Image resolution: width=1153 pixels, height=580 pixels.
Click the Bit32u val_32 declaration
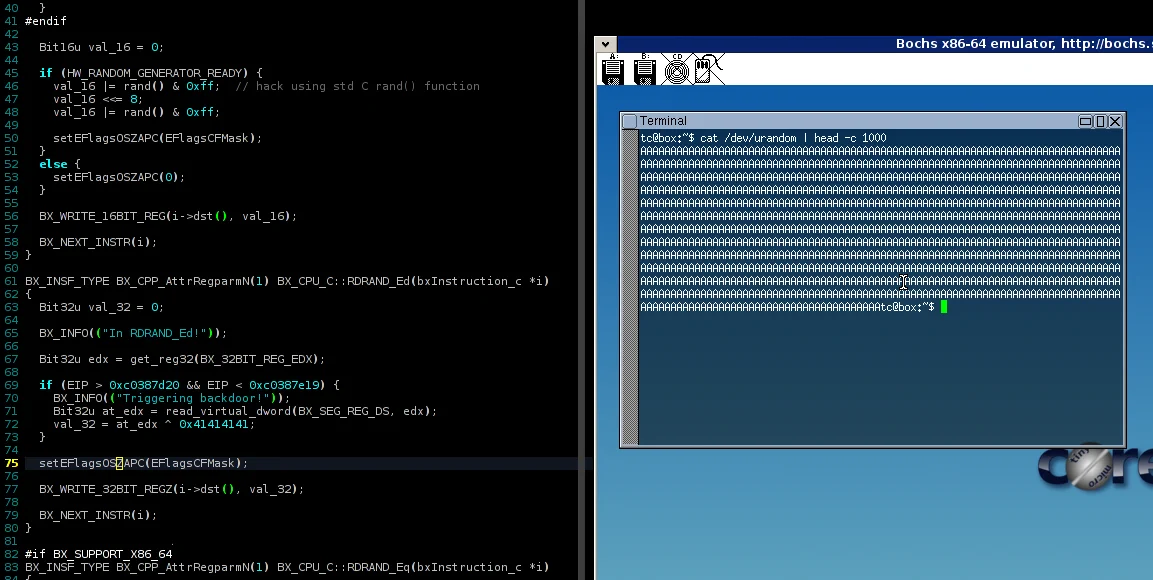[x=101, y=307]
